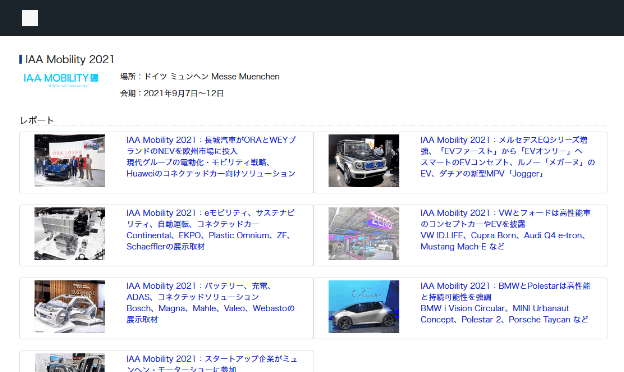Click the IAA MOBILITY logo image
Viewport: 624px width, 372px height.
[60, 80]
